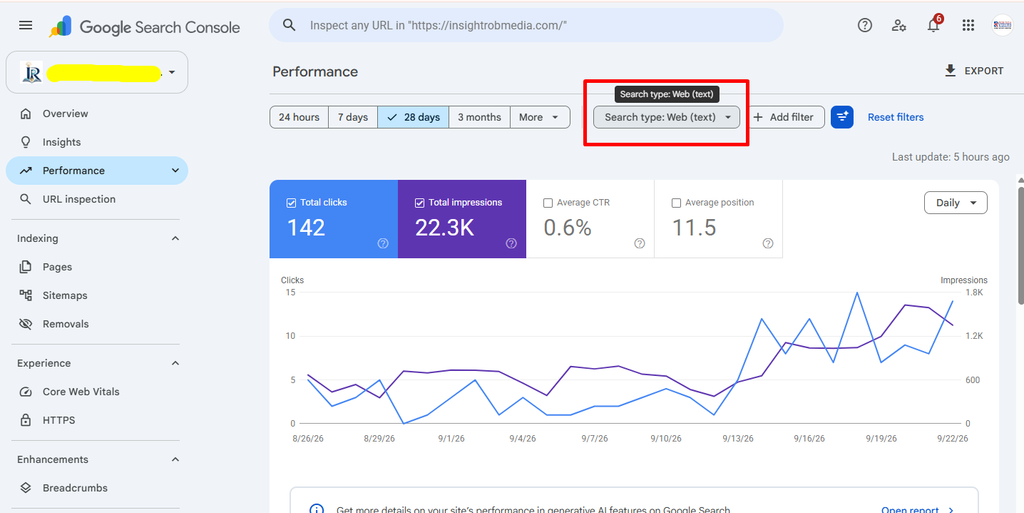Click help icon on Average position card
This screenshot has width=1024, height=513.
(x=768, y=243)
